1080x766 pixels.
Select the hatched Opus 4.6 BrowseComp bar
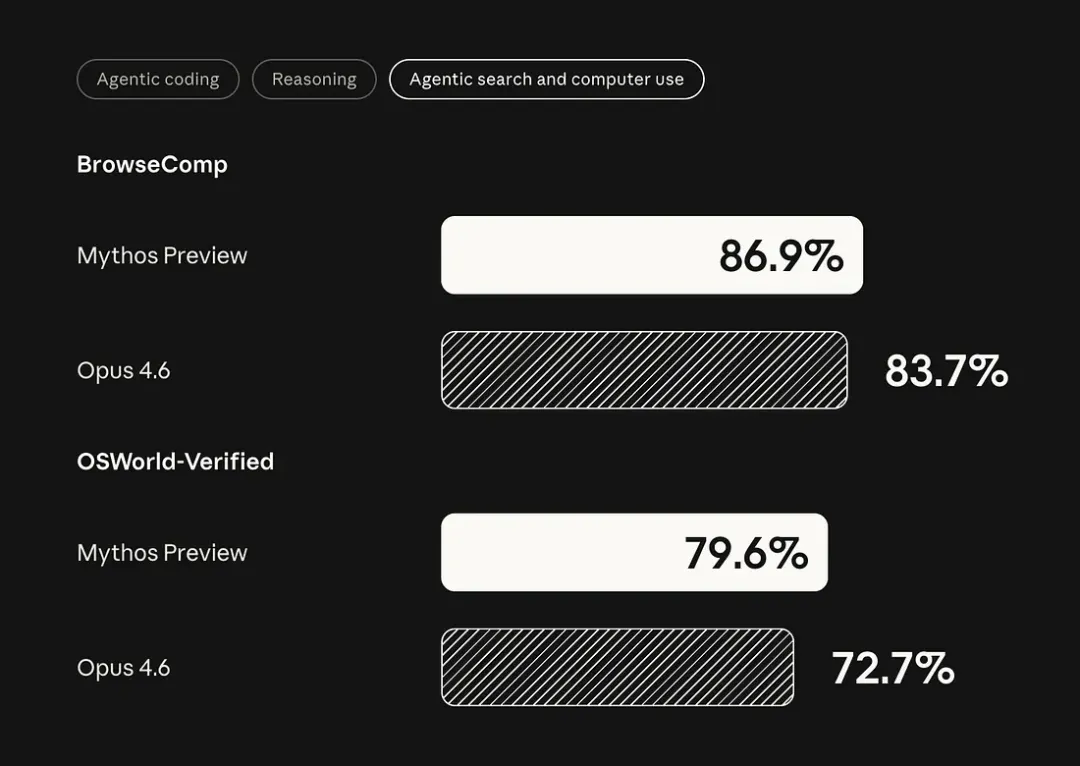click(644, 370)
